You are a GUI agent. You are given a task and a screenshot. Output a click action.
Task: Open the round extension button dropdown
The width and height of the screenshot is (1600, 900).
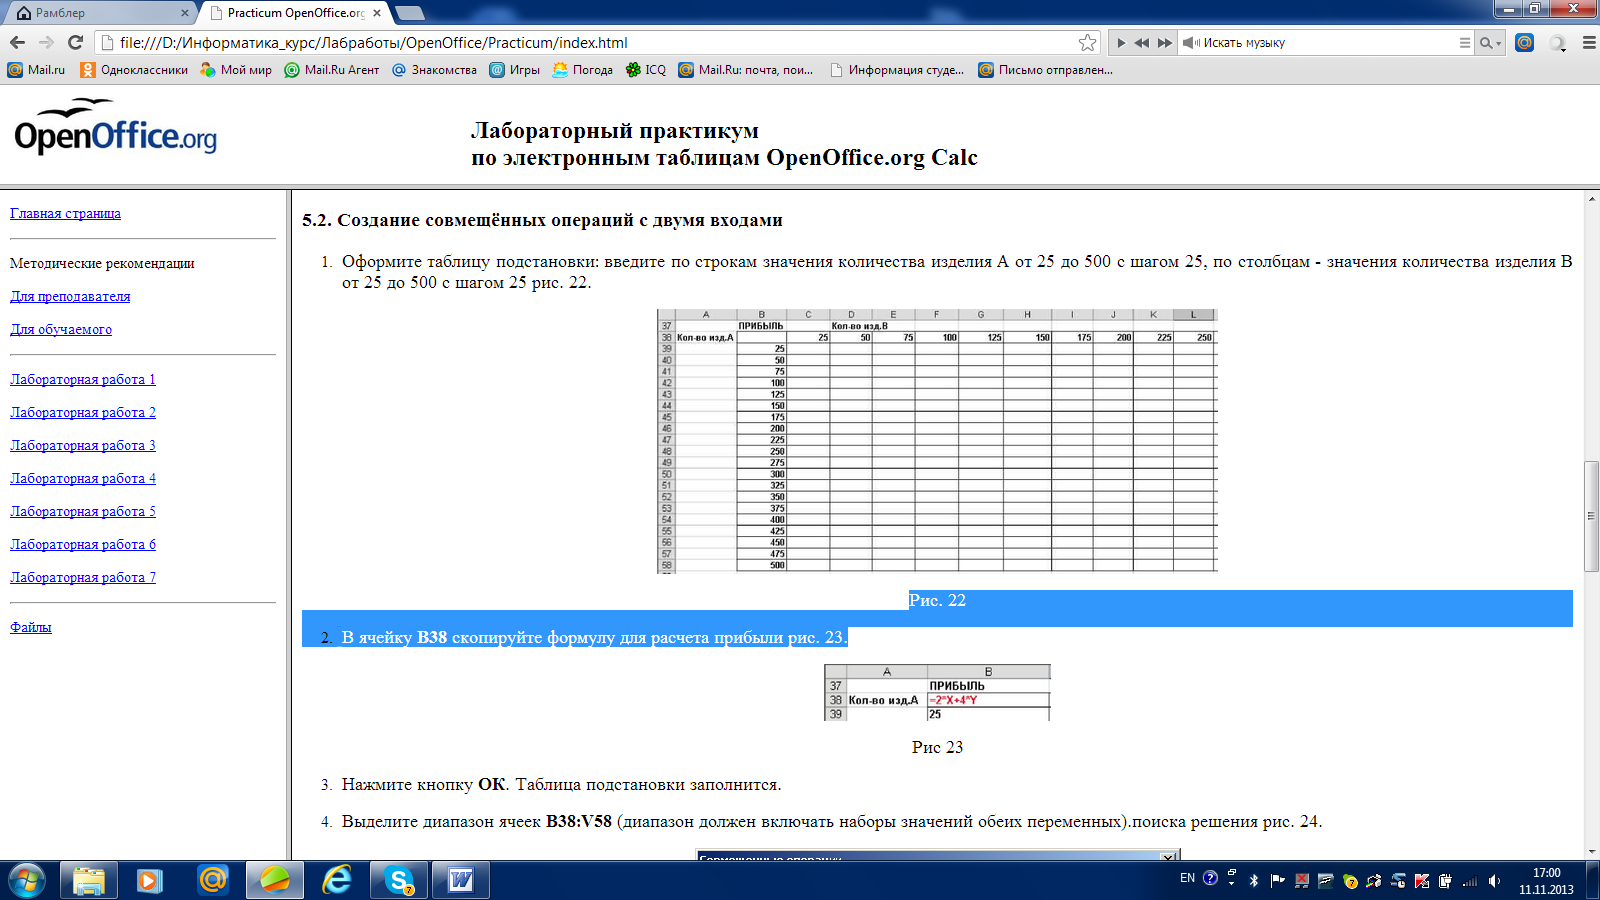[1557, 43]
